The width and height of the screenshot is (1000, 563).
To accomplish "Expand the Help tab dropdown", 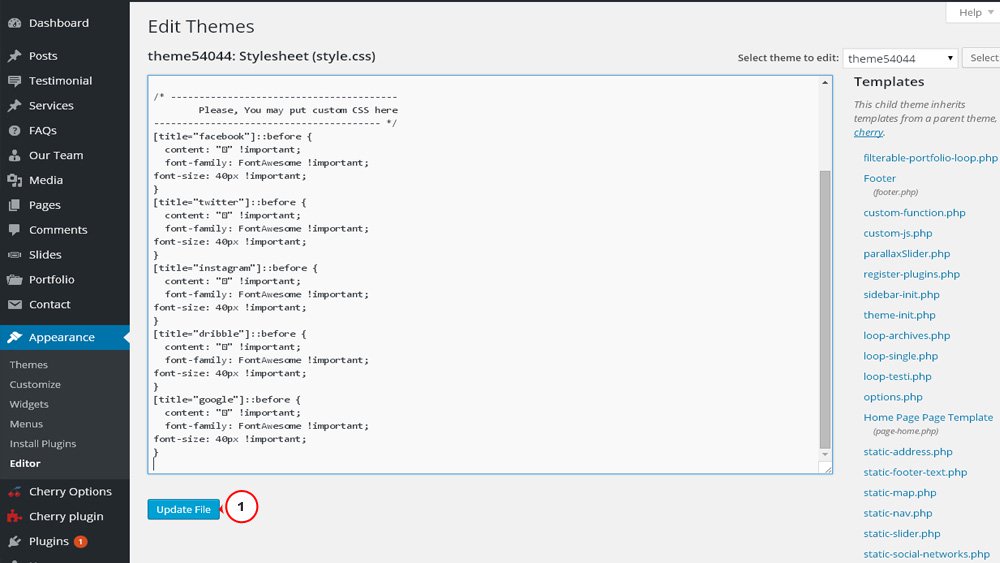I will (x=974, y=13).
